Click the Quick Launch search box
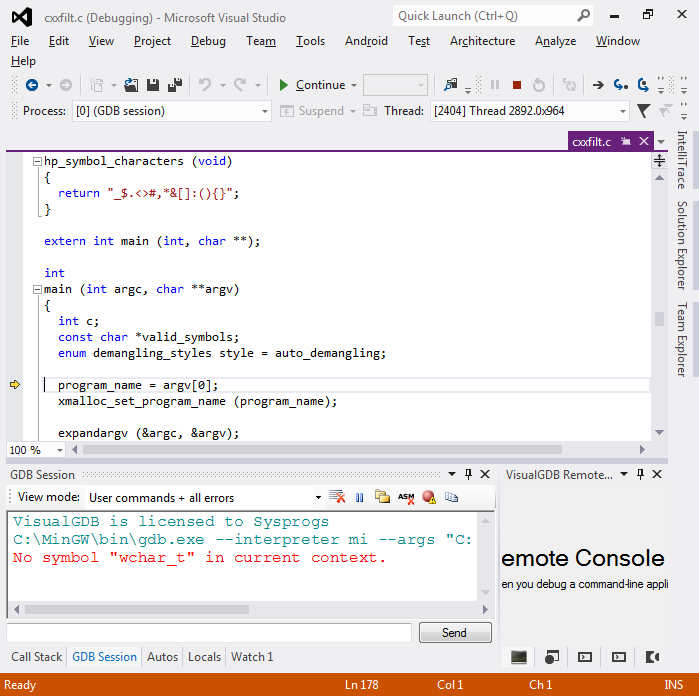The height and width of the screenshot is (697, 699). coord(493,16)
